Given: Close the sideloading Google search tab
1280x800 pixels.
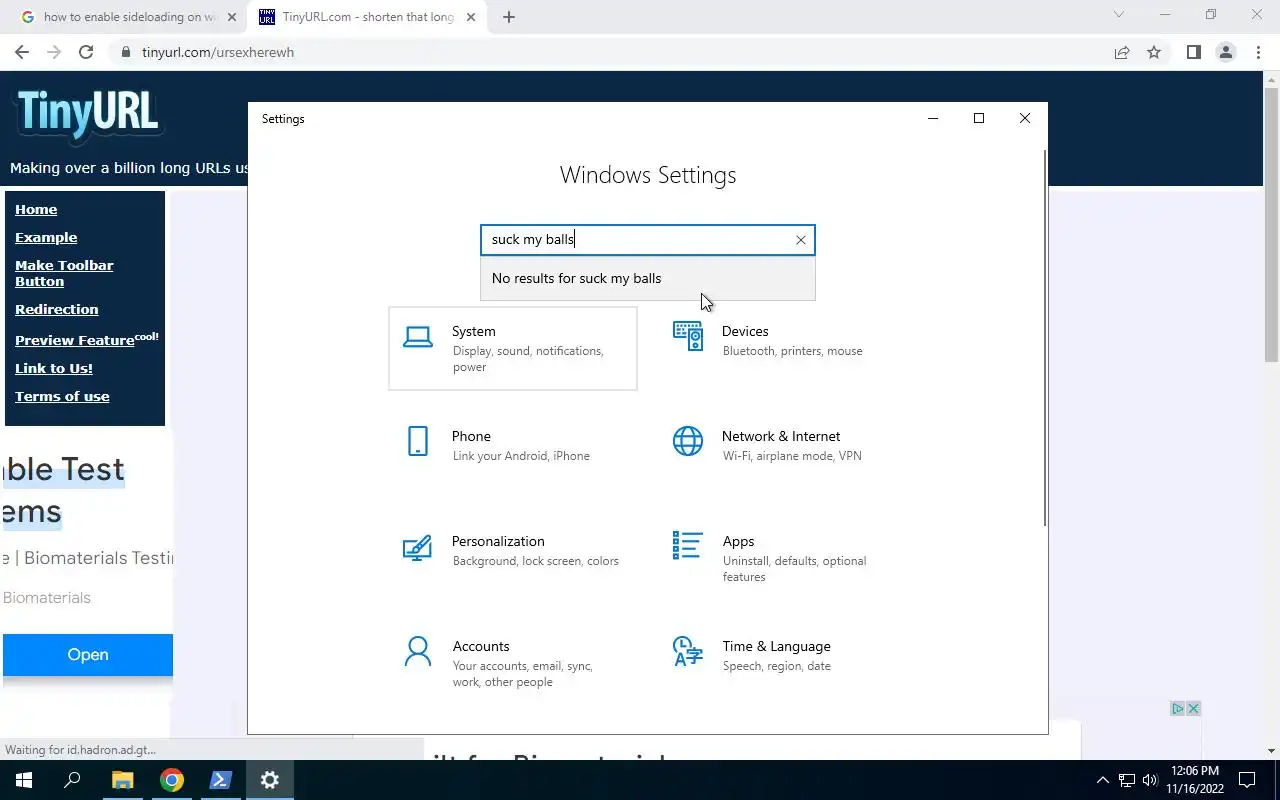Looking at the screenshot, I should point(232,17).
